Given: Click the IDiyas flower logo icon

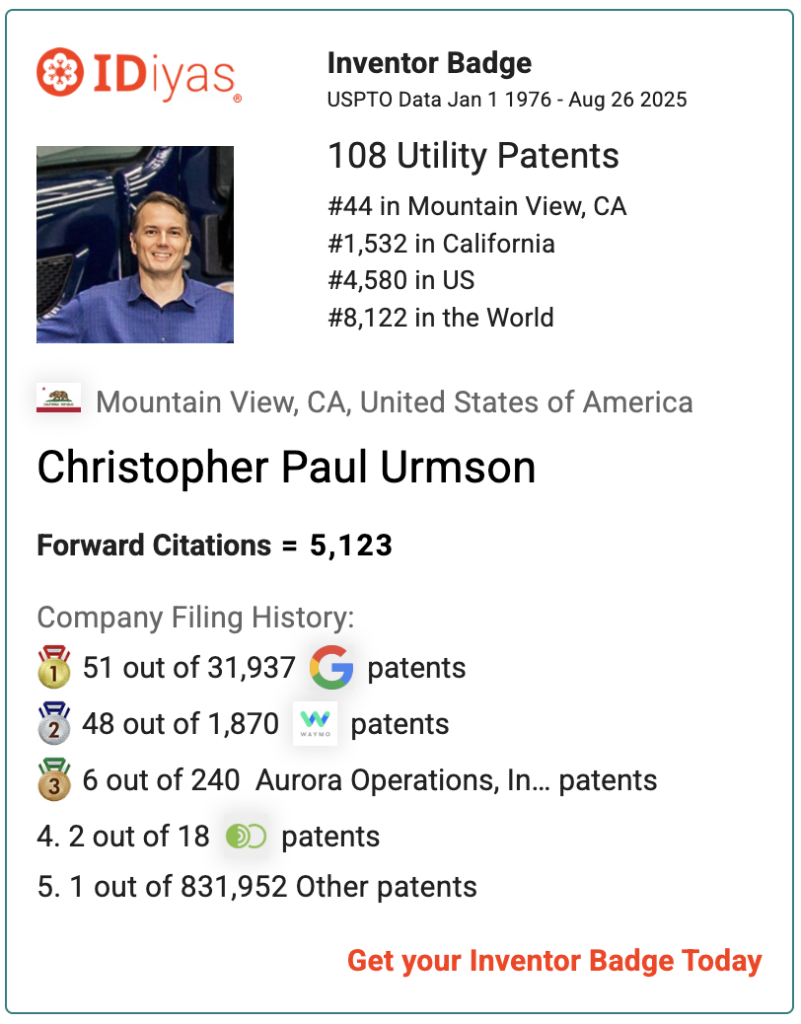Looking at the screenshot, I should (60, 72).
